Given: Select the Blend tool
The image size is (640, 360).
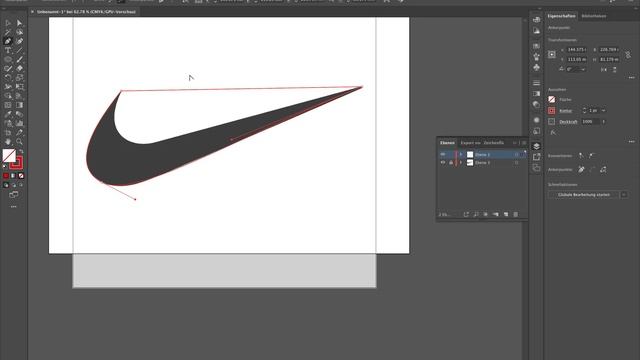Looking at the screenshot, I should tap(19, 114).
